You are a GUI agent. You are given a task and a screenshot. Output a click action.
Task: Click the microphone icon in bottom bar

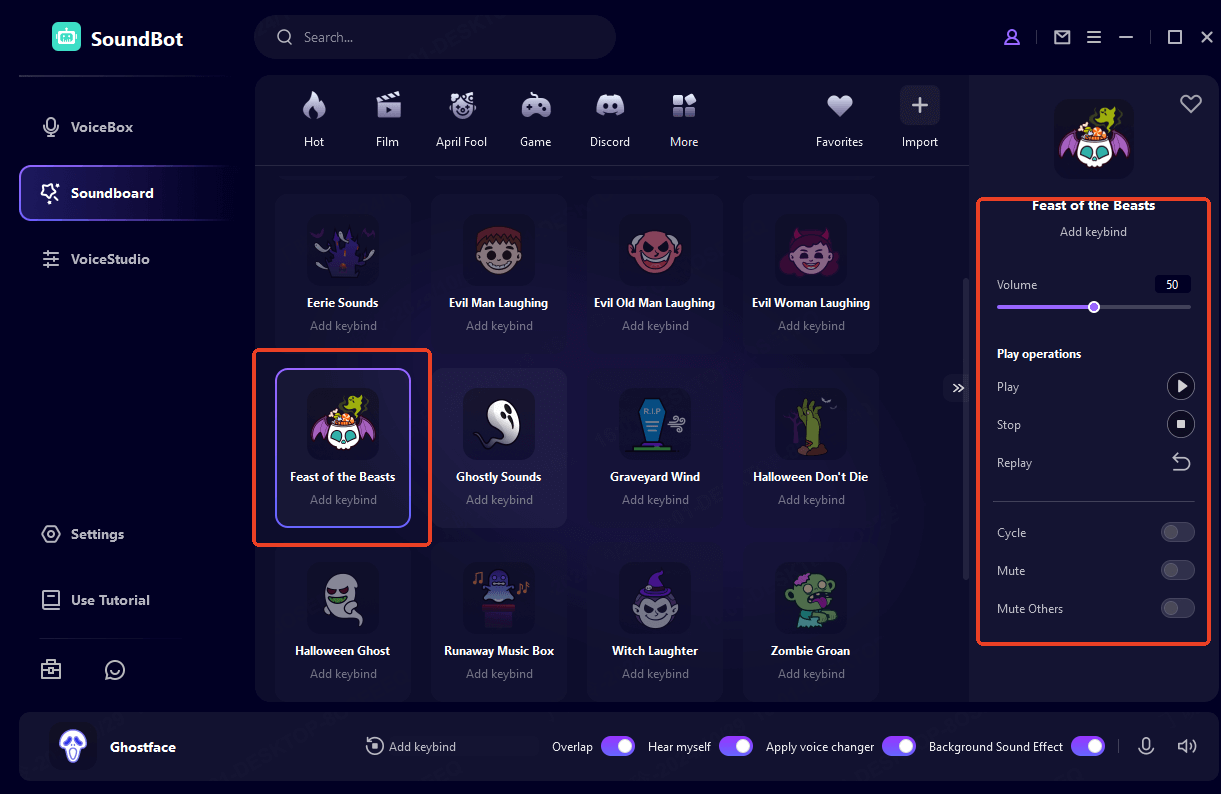1146,746
